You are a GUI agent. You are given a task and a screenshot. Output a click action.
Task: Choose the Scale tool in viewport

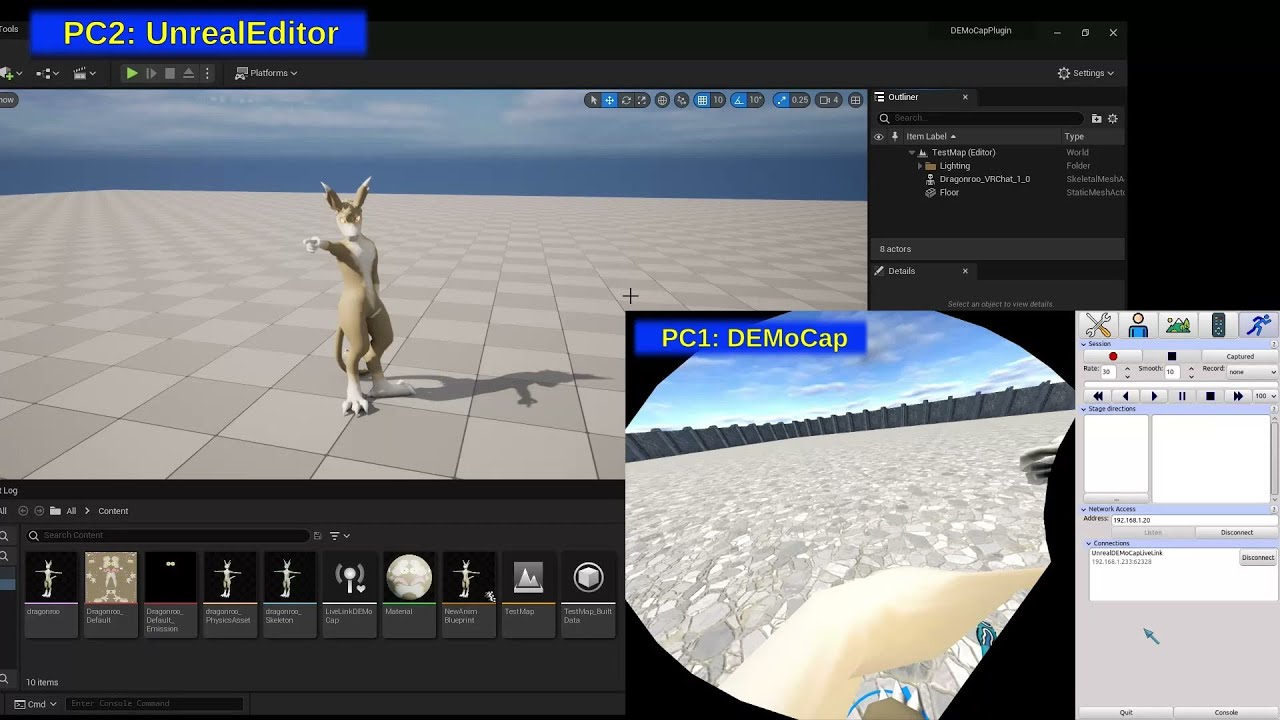pos(642,100)
